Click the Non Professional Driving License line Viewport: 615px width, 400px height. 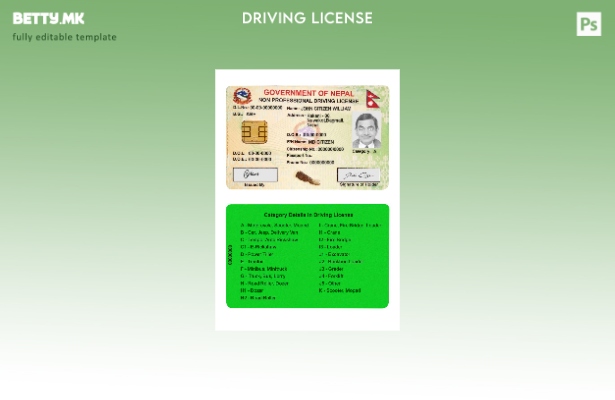[x=308, y=101]
